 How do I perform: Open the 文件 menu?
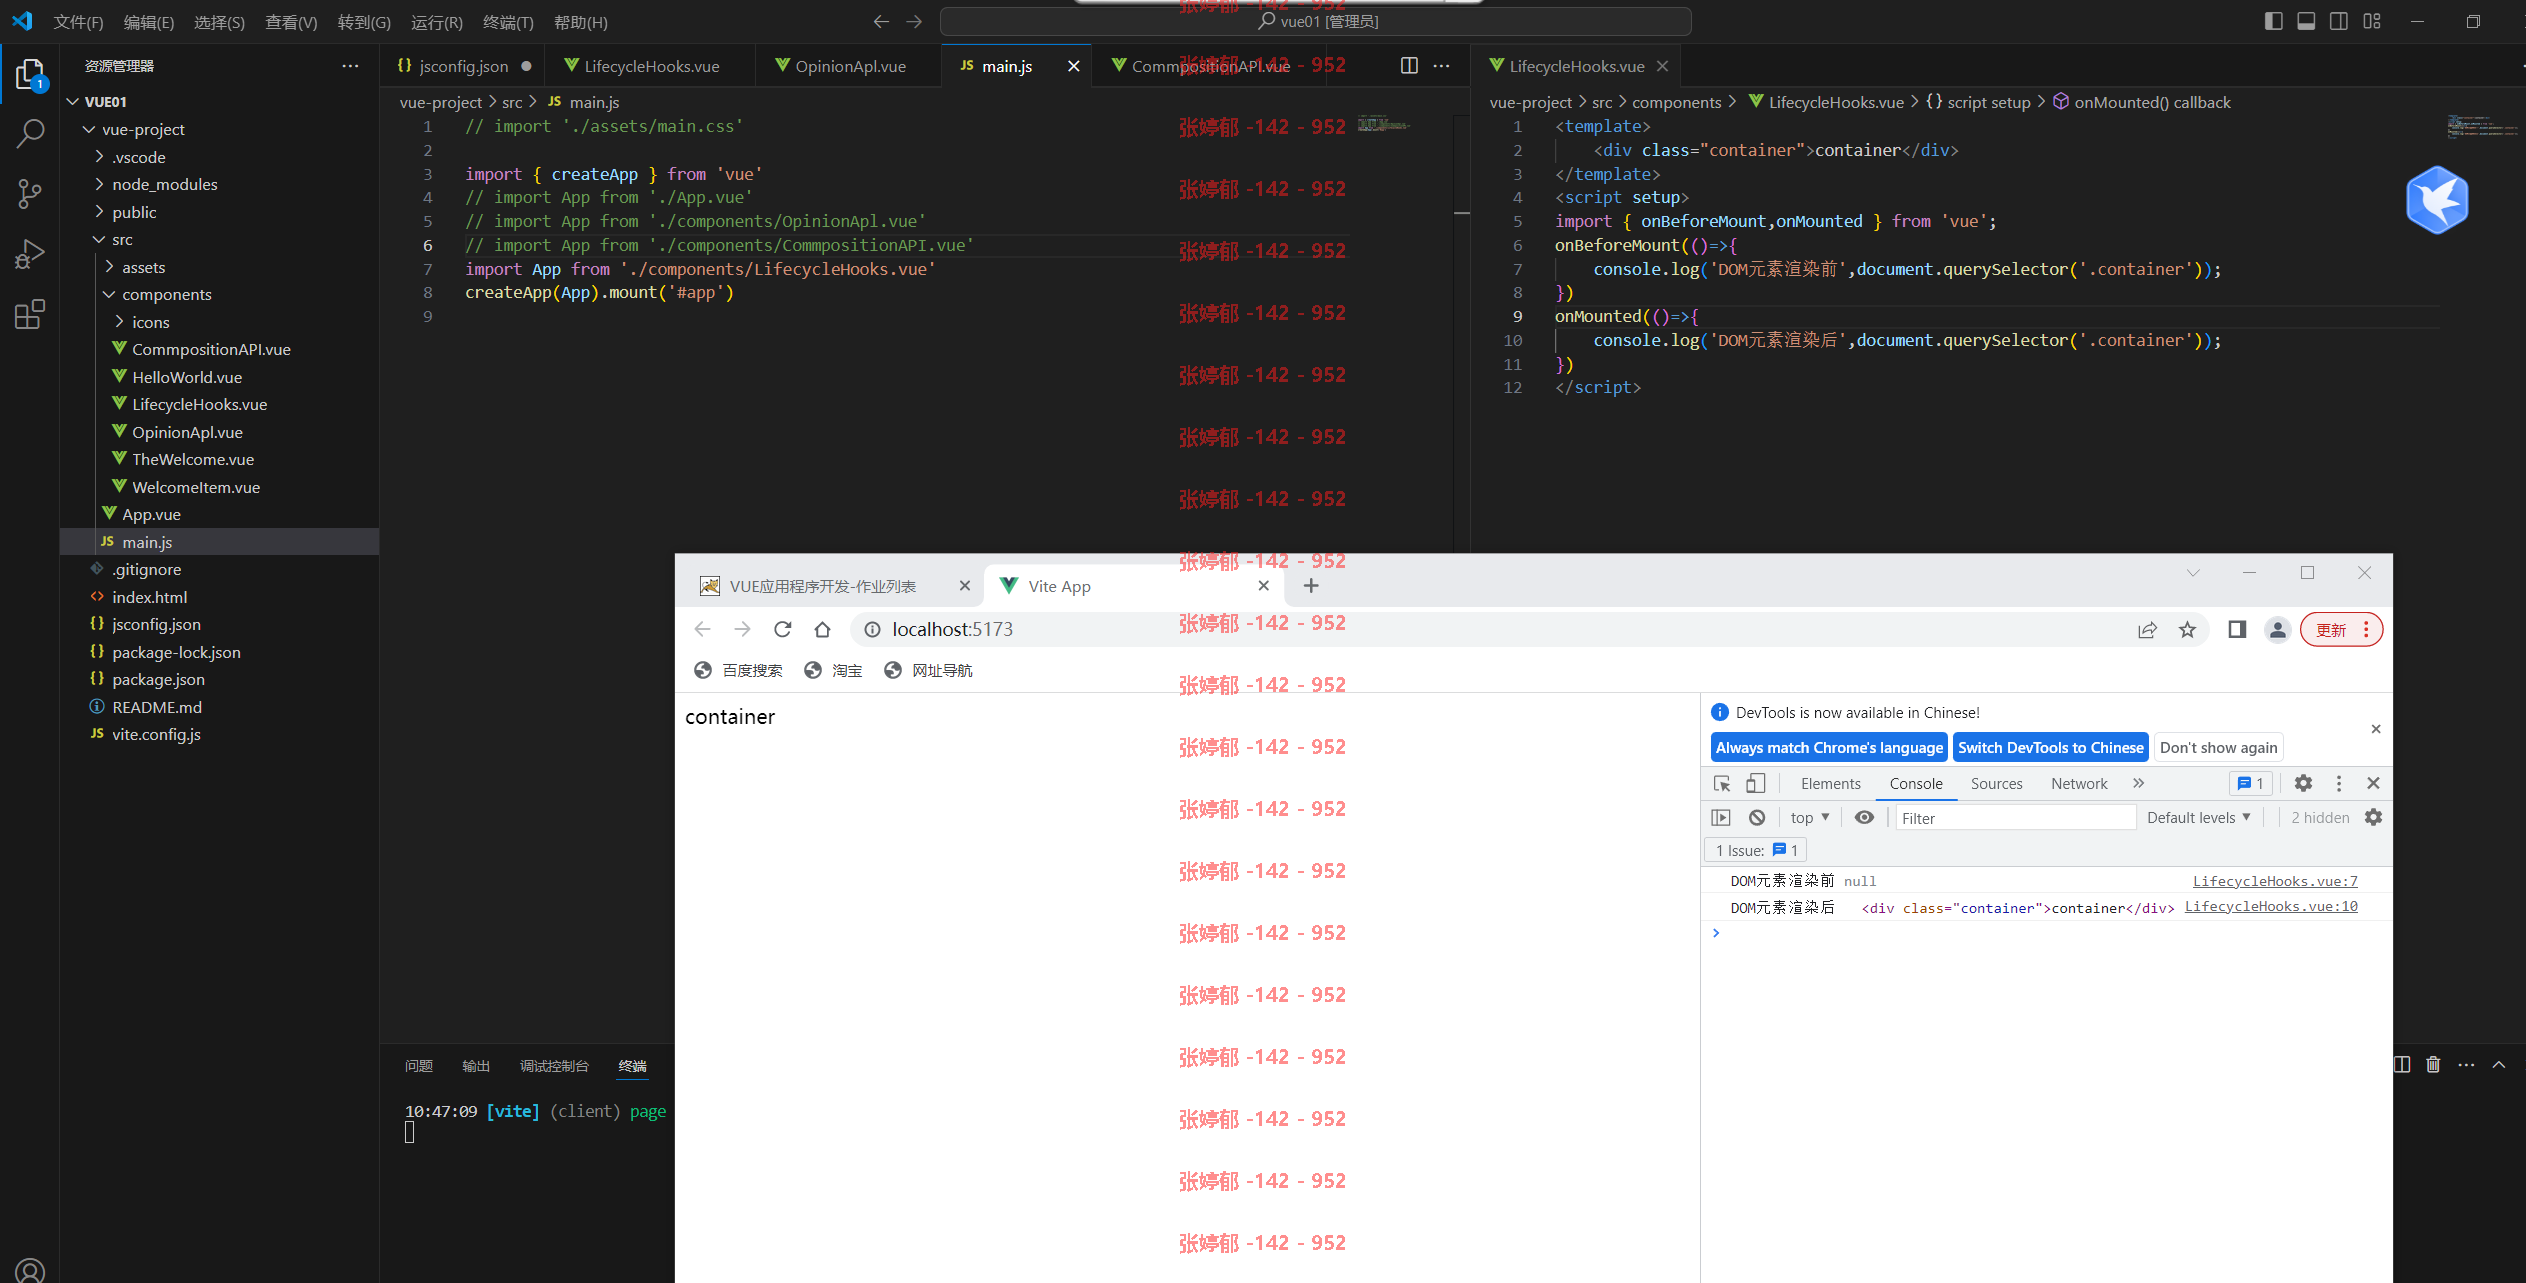click(x=78, y=22)
